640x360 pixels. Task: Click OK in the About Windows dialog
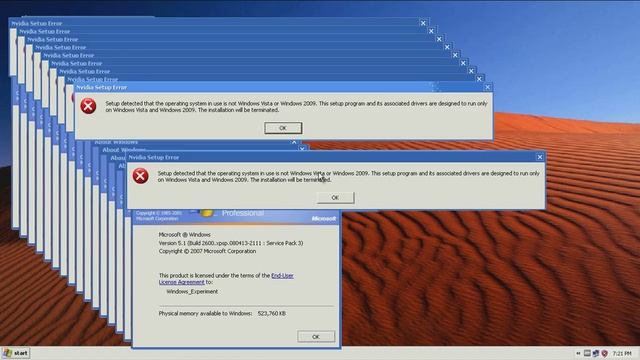pyautogui.click(x=316, y=337)
